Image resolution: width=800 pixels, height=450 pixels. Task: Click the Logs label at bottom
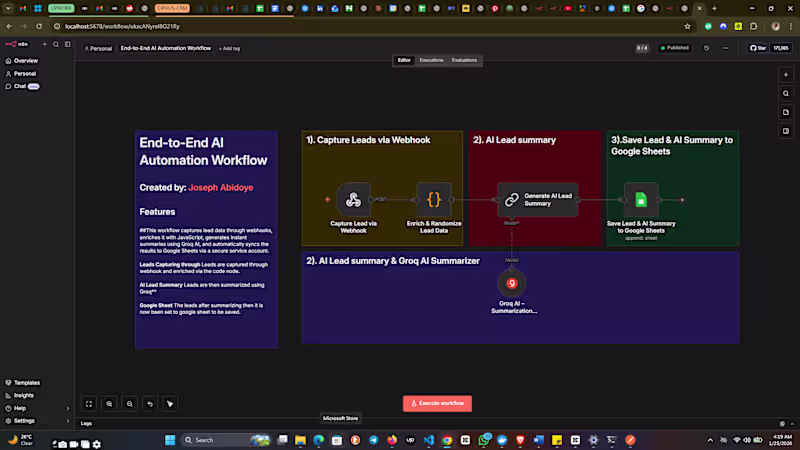(86, 423)
